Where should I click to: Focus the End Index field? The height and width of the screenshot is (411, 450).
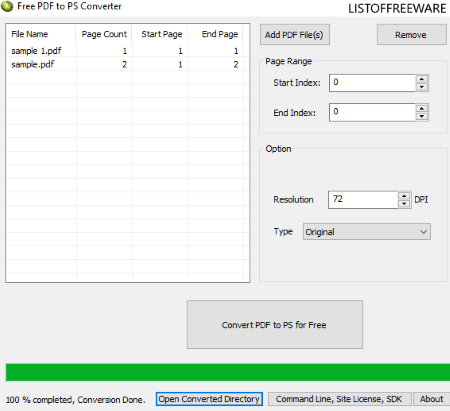pos(372,112)
